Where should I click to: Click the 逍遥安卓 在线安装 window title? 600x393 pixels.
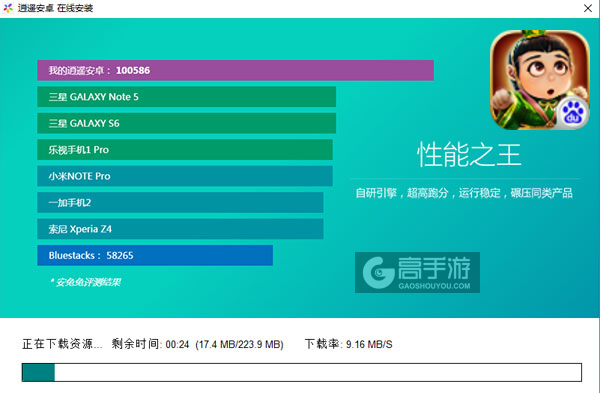tap(55, 8)
